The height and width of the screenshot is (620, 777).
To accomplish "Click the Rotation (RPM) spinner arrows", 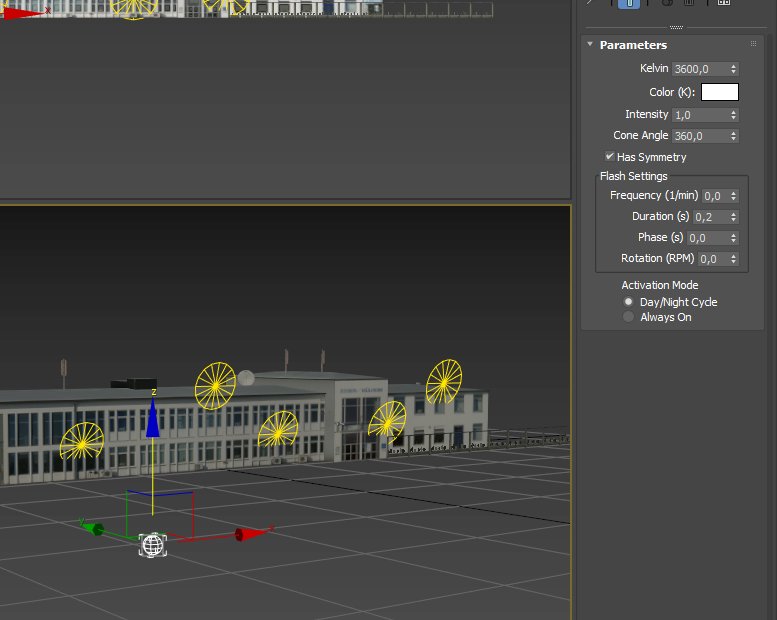I will tap(734, 259).
